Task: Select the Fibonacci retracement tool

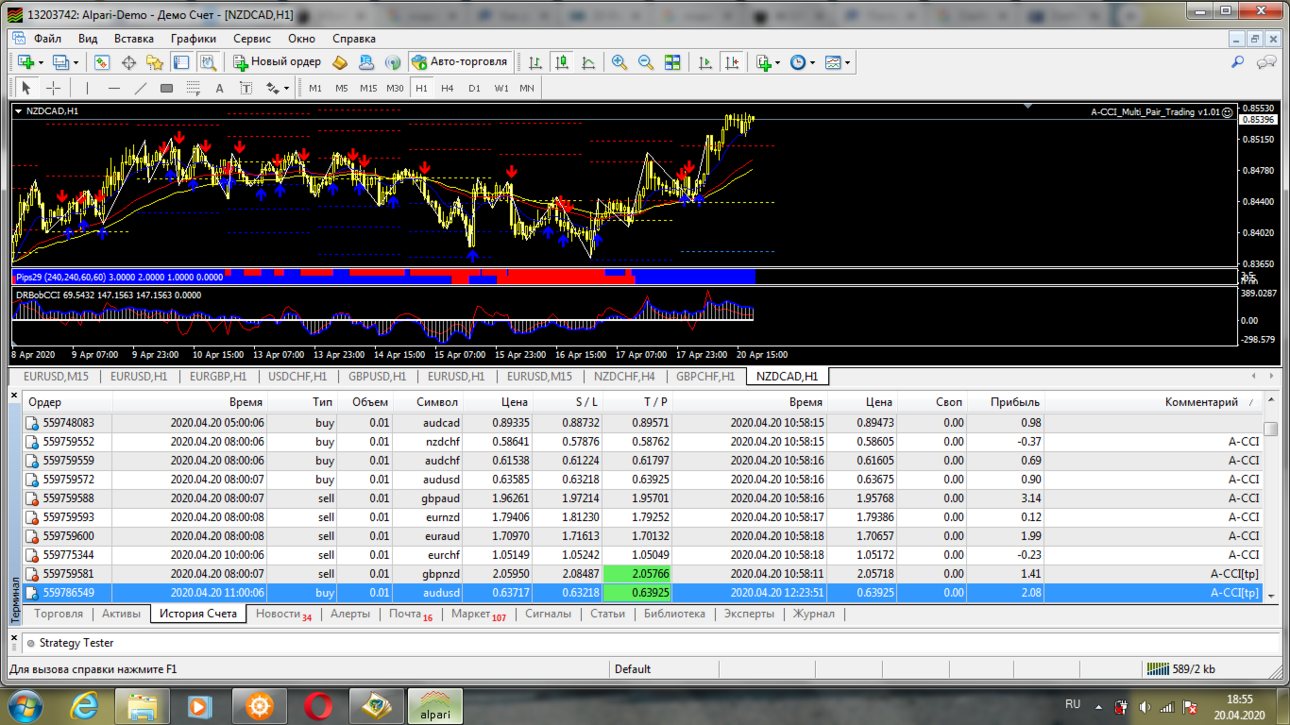Action: point(193,88)
